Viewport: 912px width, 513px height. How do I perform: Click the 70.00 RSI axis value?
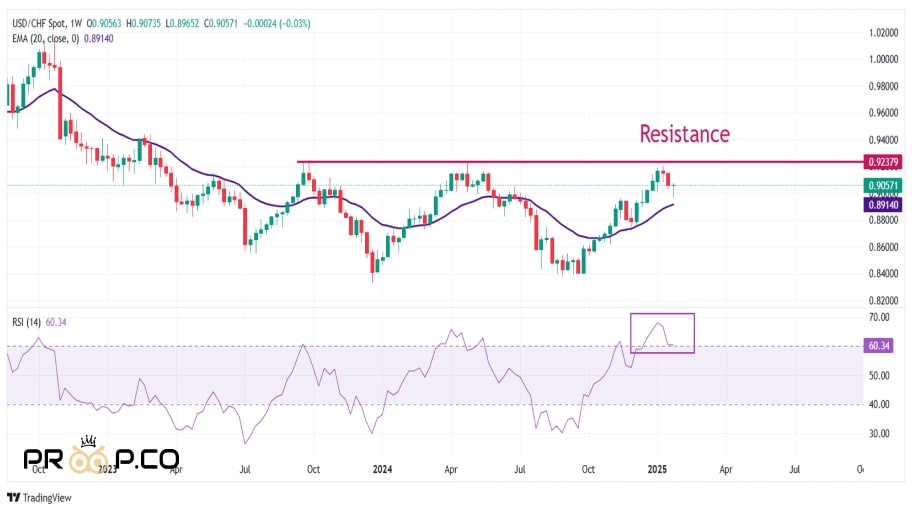[x=879, y=318]
